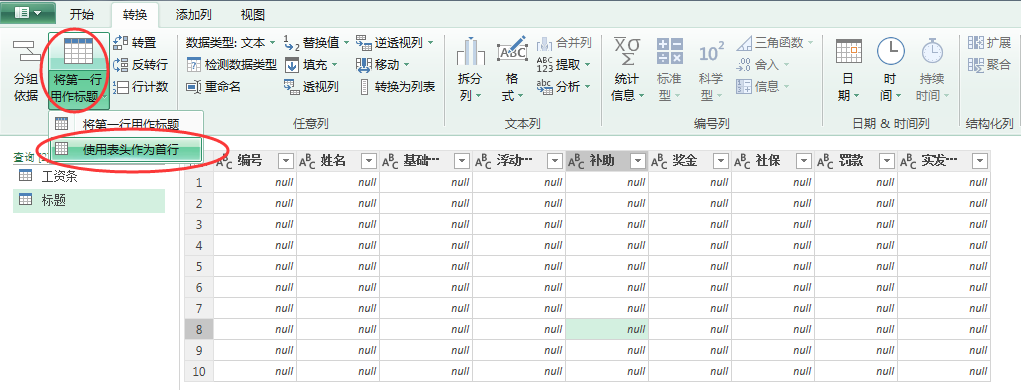1021x390 pixels.
Task: Click Detect Data Type (检测数据类型)
Action: (231, 64)
